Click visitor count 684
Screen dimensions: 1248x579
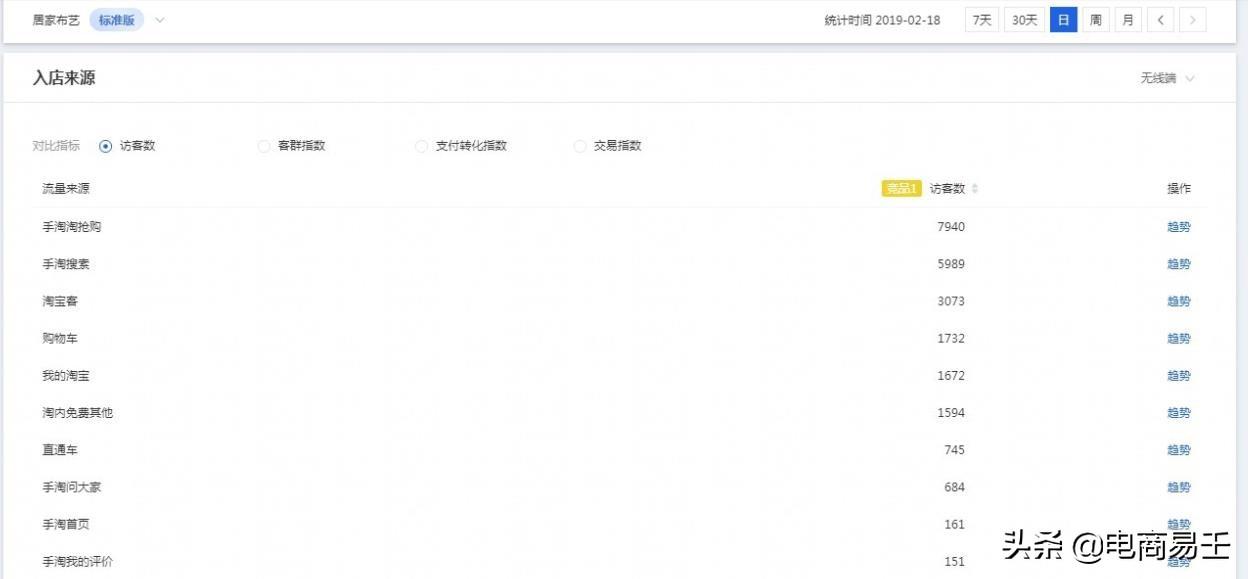click(x=955, y=487)
